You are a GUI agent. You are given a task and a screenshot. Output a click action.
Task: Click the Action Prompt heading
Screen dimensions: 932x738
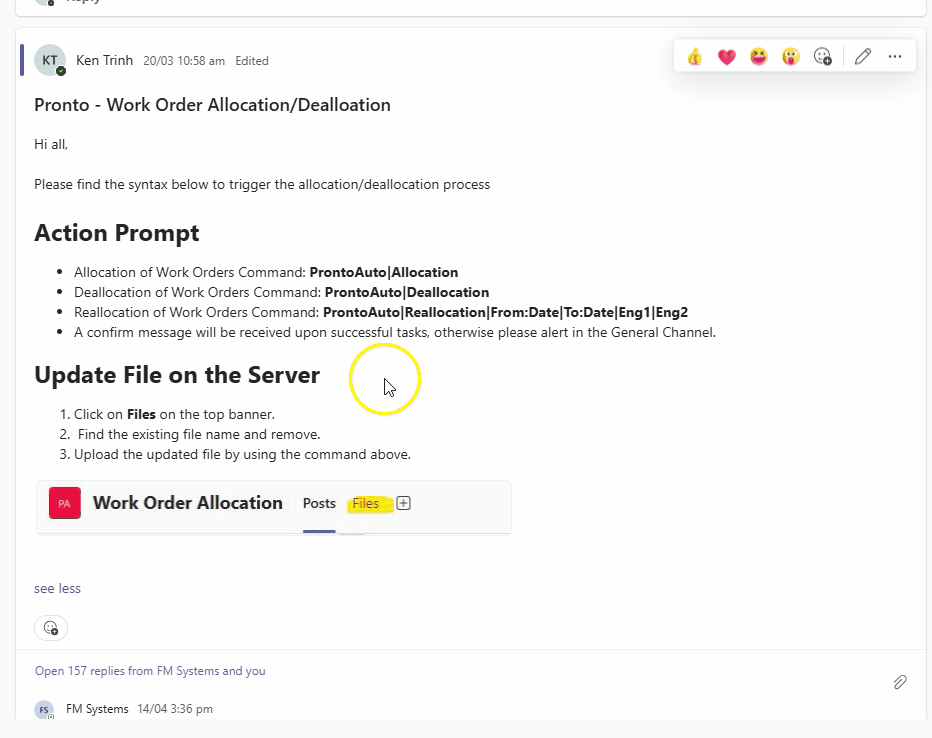(116, 233)
